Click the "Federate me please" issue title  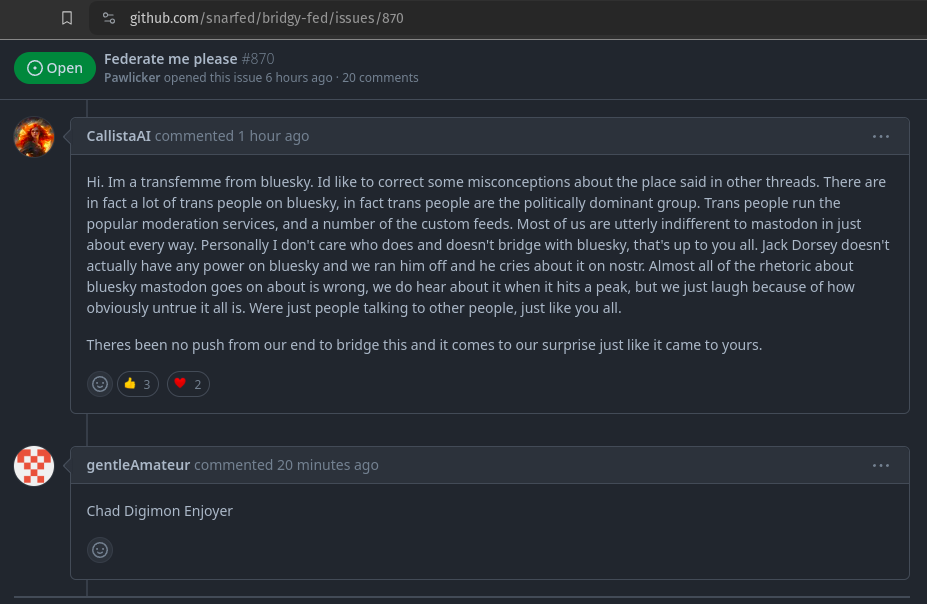[171, 59]
